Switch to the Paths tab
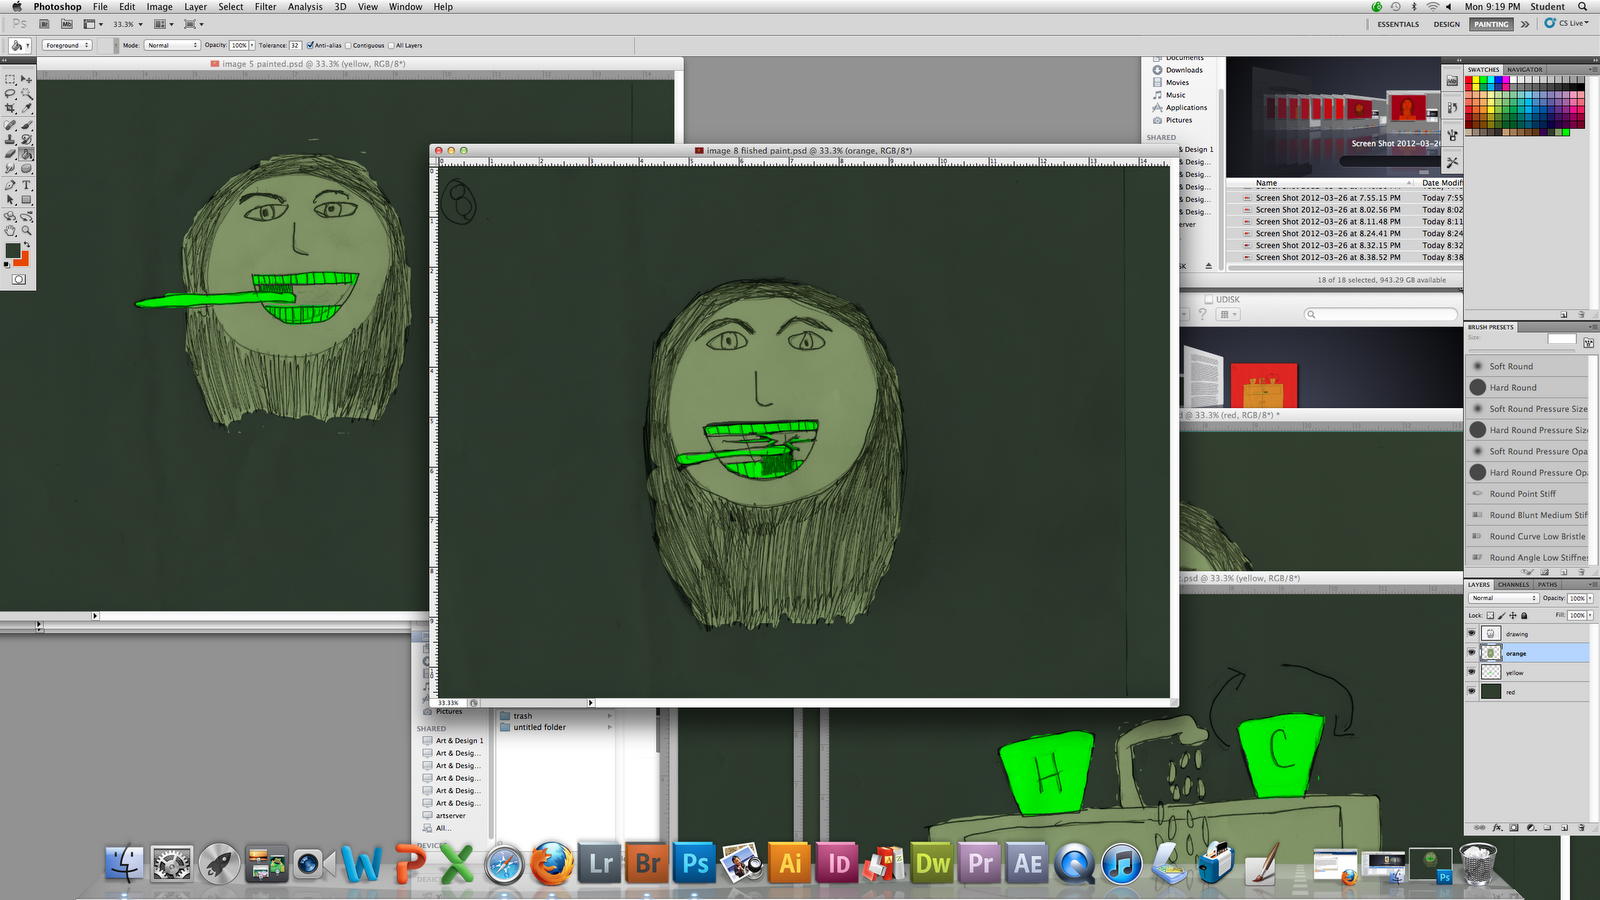The width and height of the screenshot is (1600, 900). coord(1547,584)
